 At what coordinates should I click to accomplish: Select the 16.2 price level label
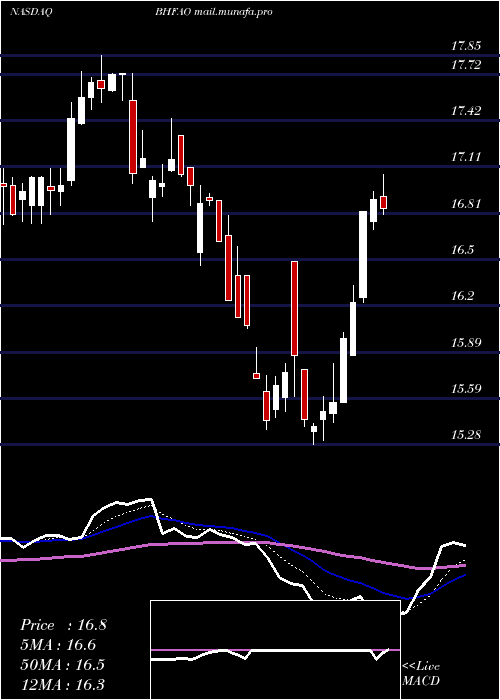coord(462,296)
